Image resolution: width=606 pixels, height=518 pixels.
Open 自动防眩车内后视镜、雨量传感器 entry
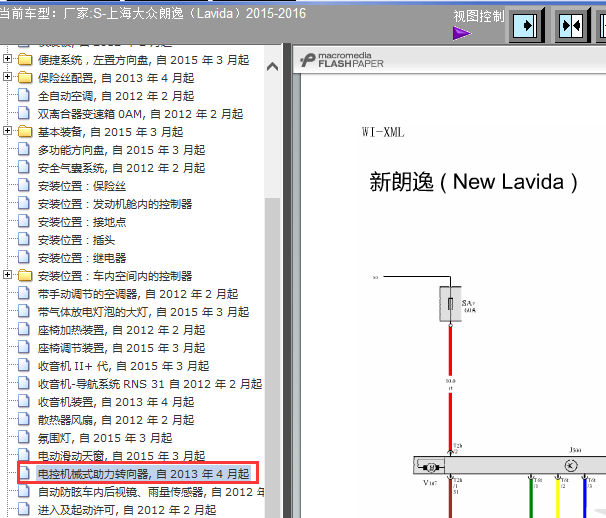coord(151,492)
